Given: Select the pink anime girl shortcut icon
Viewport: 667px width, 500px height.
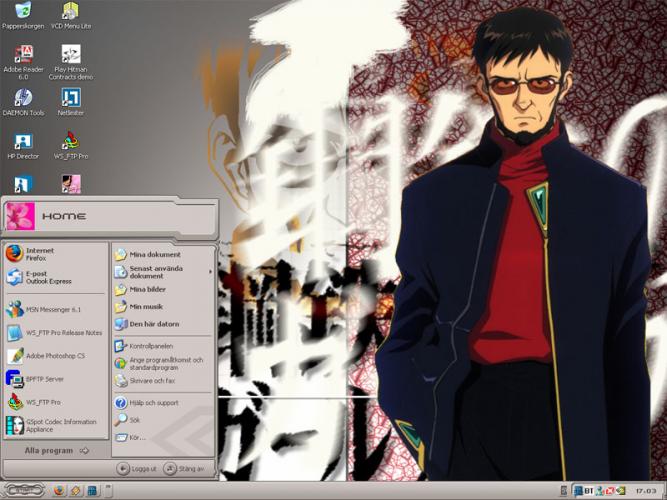Looking at the screenshot, I should click(x=71, y=184).
